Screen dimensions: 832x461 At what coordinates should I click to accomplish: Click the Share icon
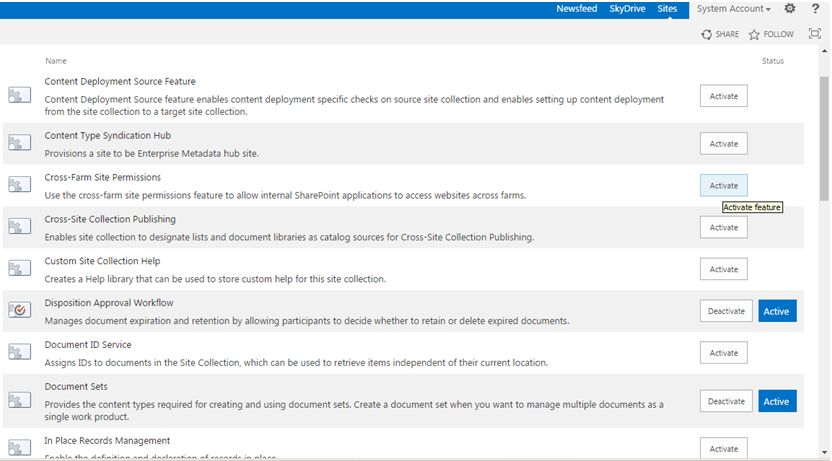tap(706, 34)
